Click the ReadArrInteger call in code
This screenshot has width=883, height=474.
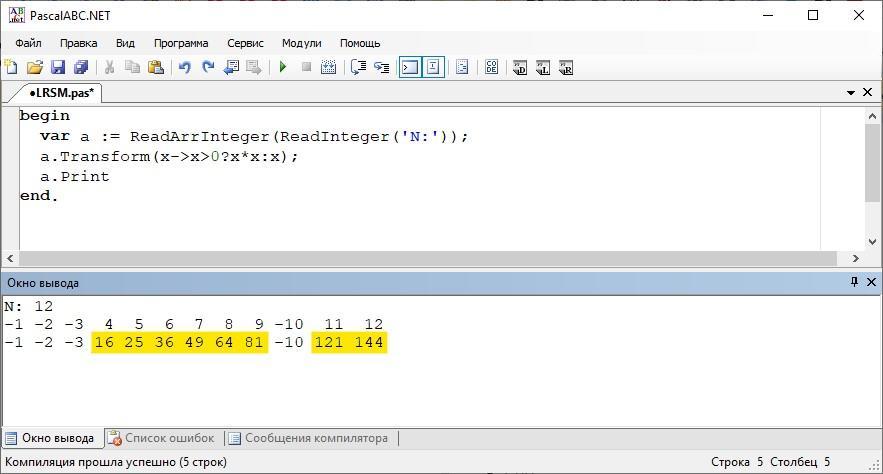click(200, 137)
